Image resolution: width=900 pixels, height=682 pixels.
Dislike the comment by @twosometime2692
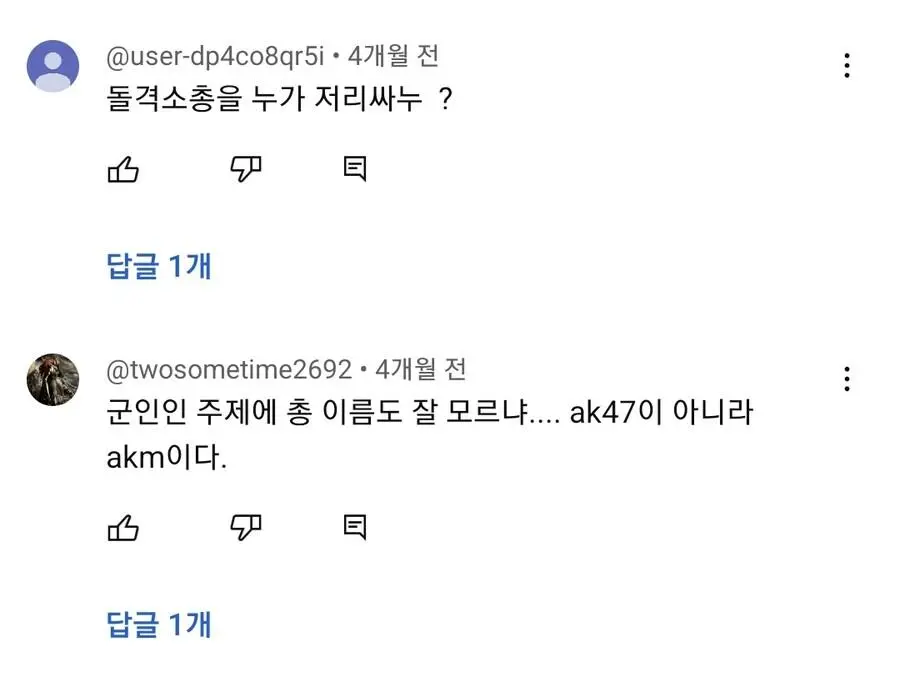[x=246, y=527]
